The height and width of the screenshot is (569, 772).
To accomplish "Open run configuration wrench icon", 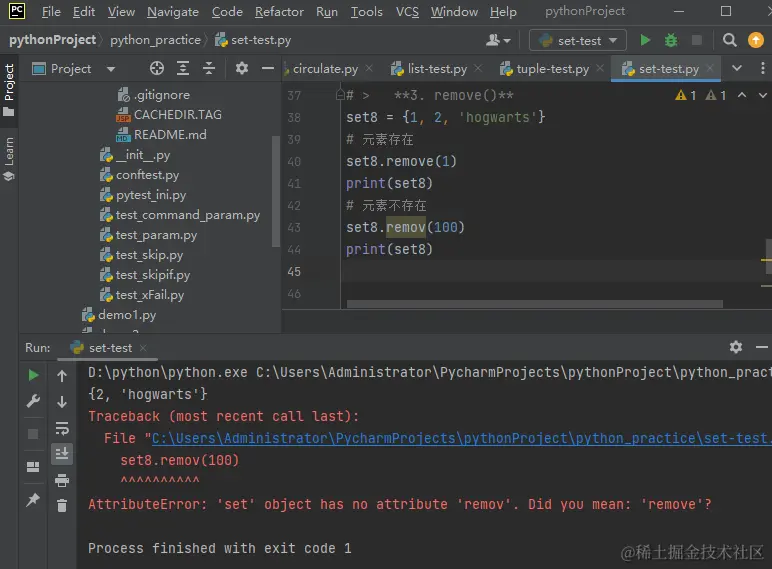I will [x=33, y=402].
